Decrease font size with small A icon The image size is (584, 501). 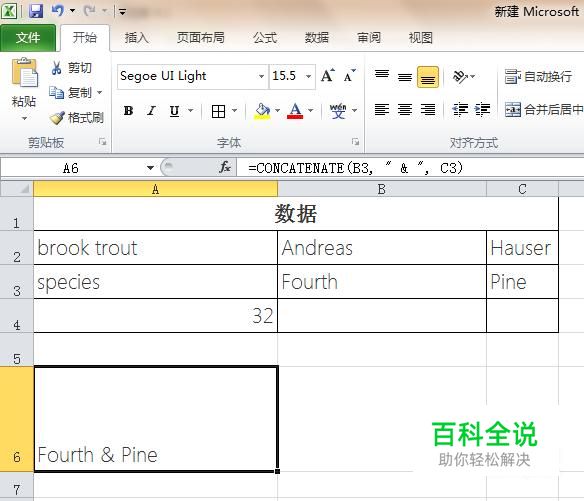point(350,76)
